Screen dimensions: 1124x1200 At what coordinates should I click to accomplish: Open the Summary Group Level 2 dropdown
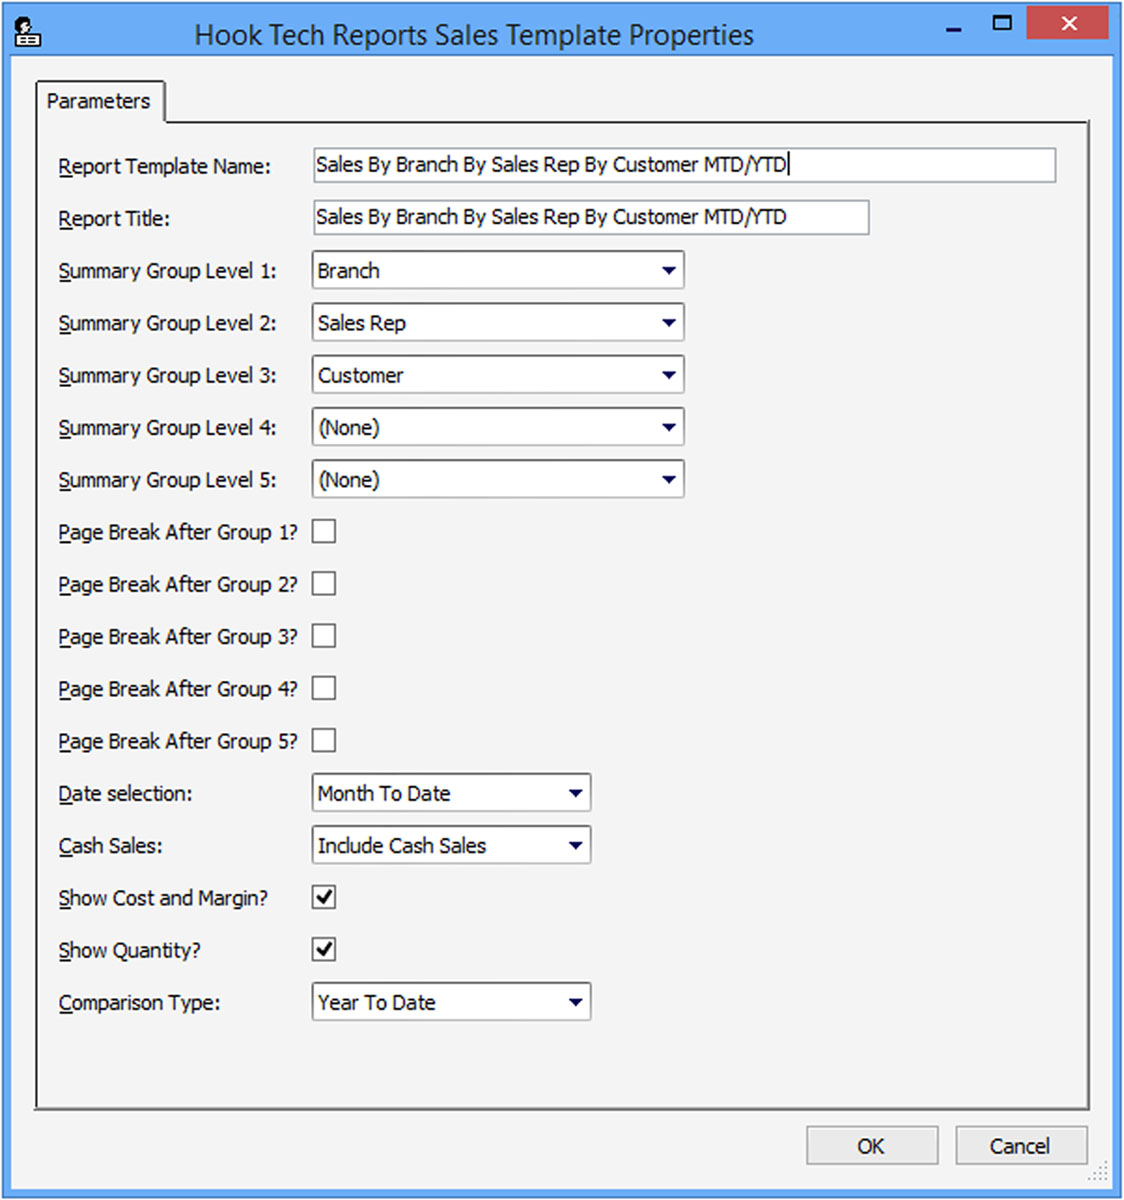tap(498, 322)
